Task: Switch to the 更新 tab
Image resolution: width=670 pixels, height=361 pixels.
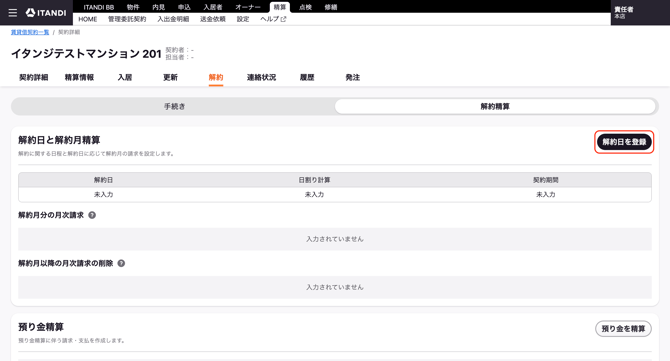Action: coord(170,77)
